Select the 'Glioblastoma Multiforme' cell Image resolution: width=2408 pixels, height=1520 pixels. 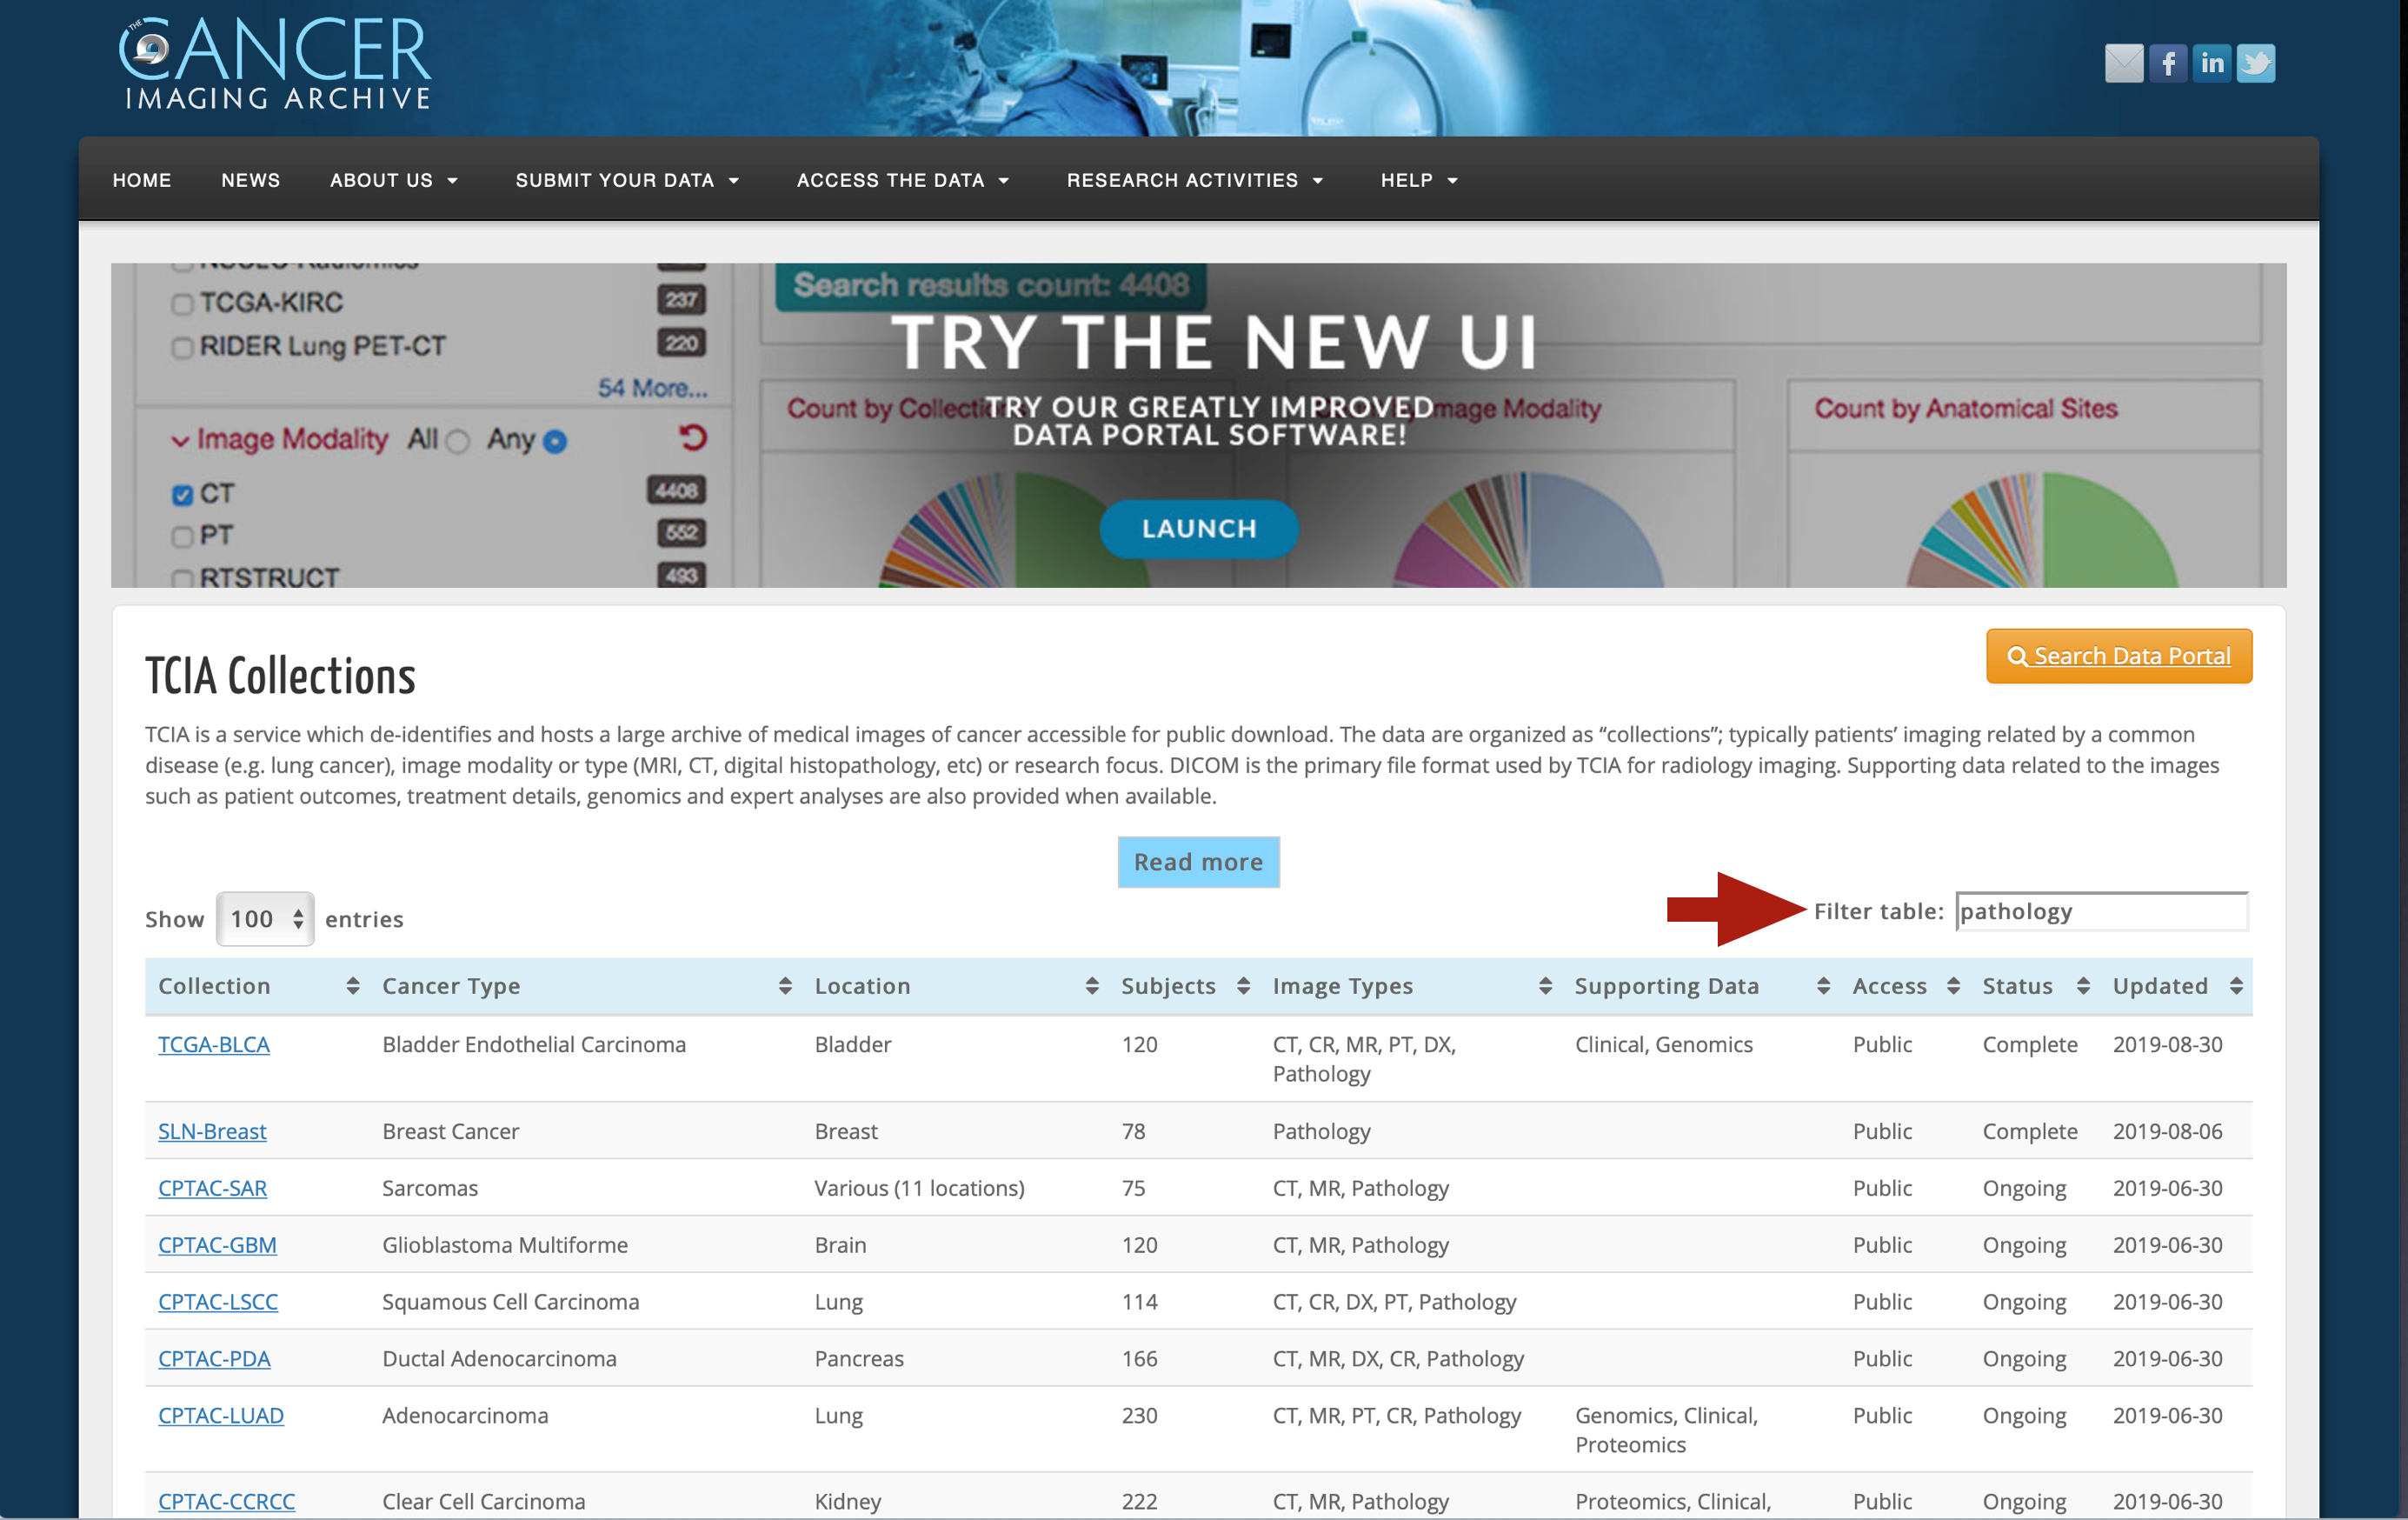click(x=505, y=1245)
